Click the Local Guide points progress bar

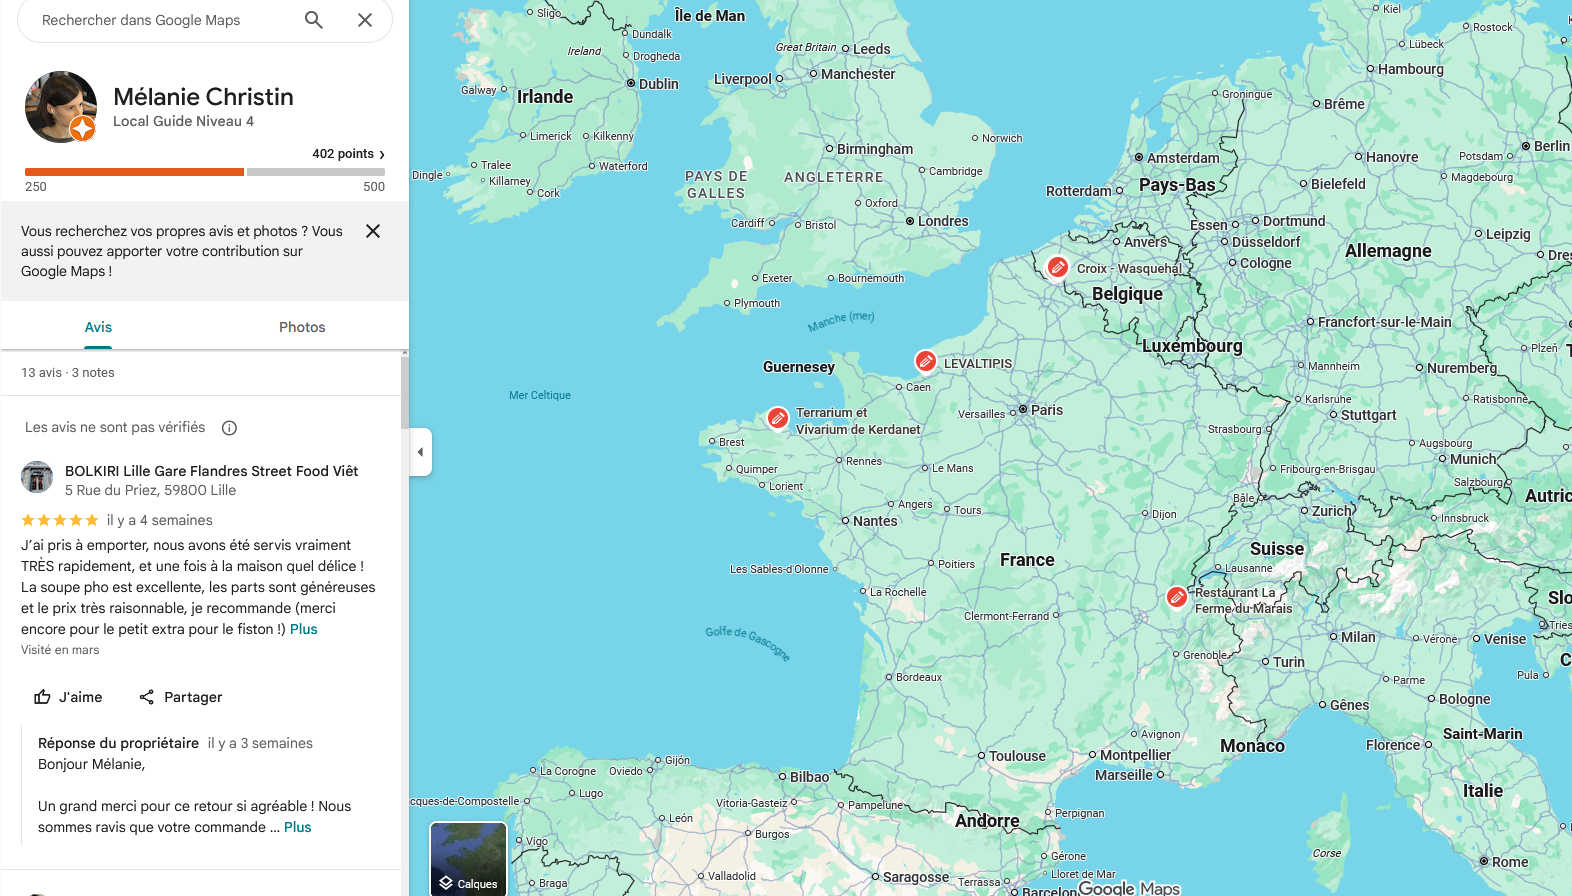pos(205,172)
